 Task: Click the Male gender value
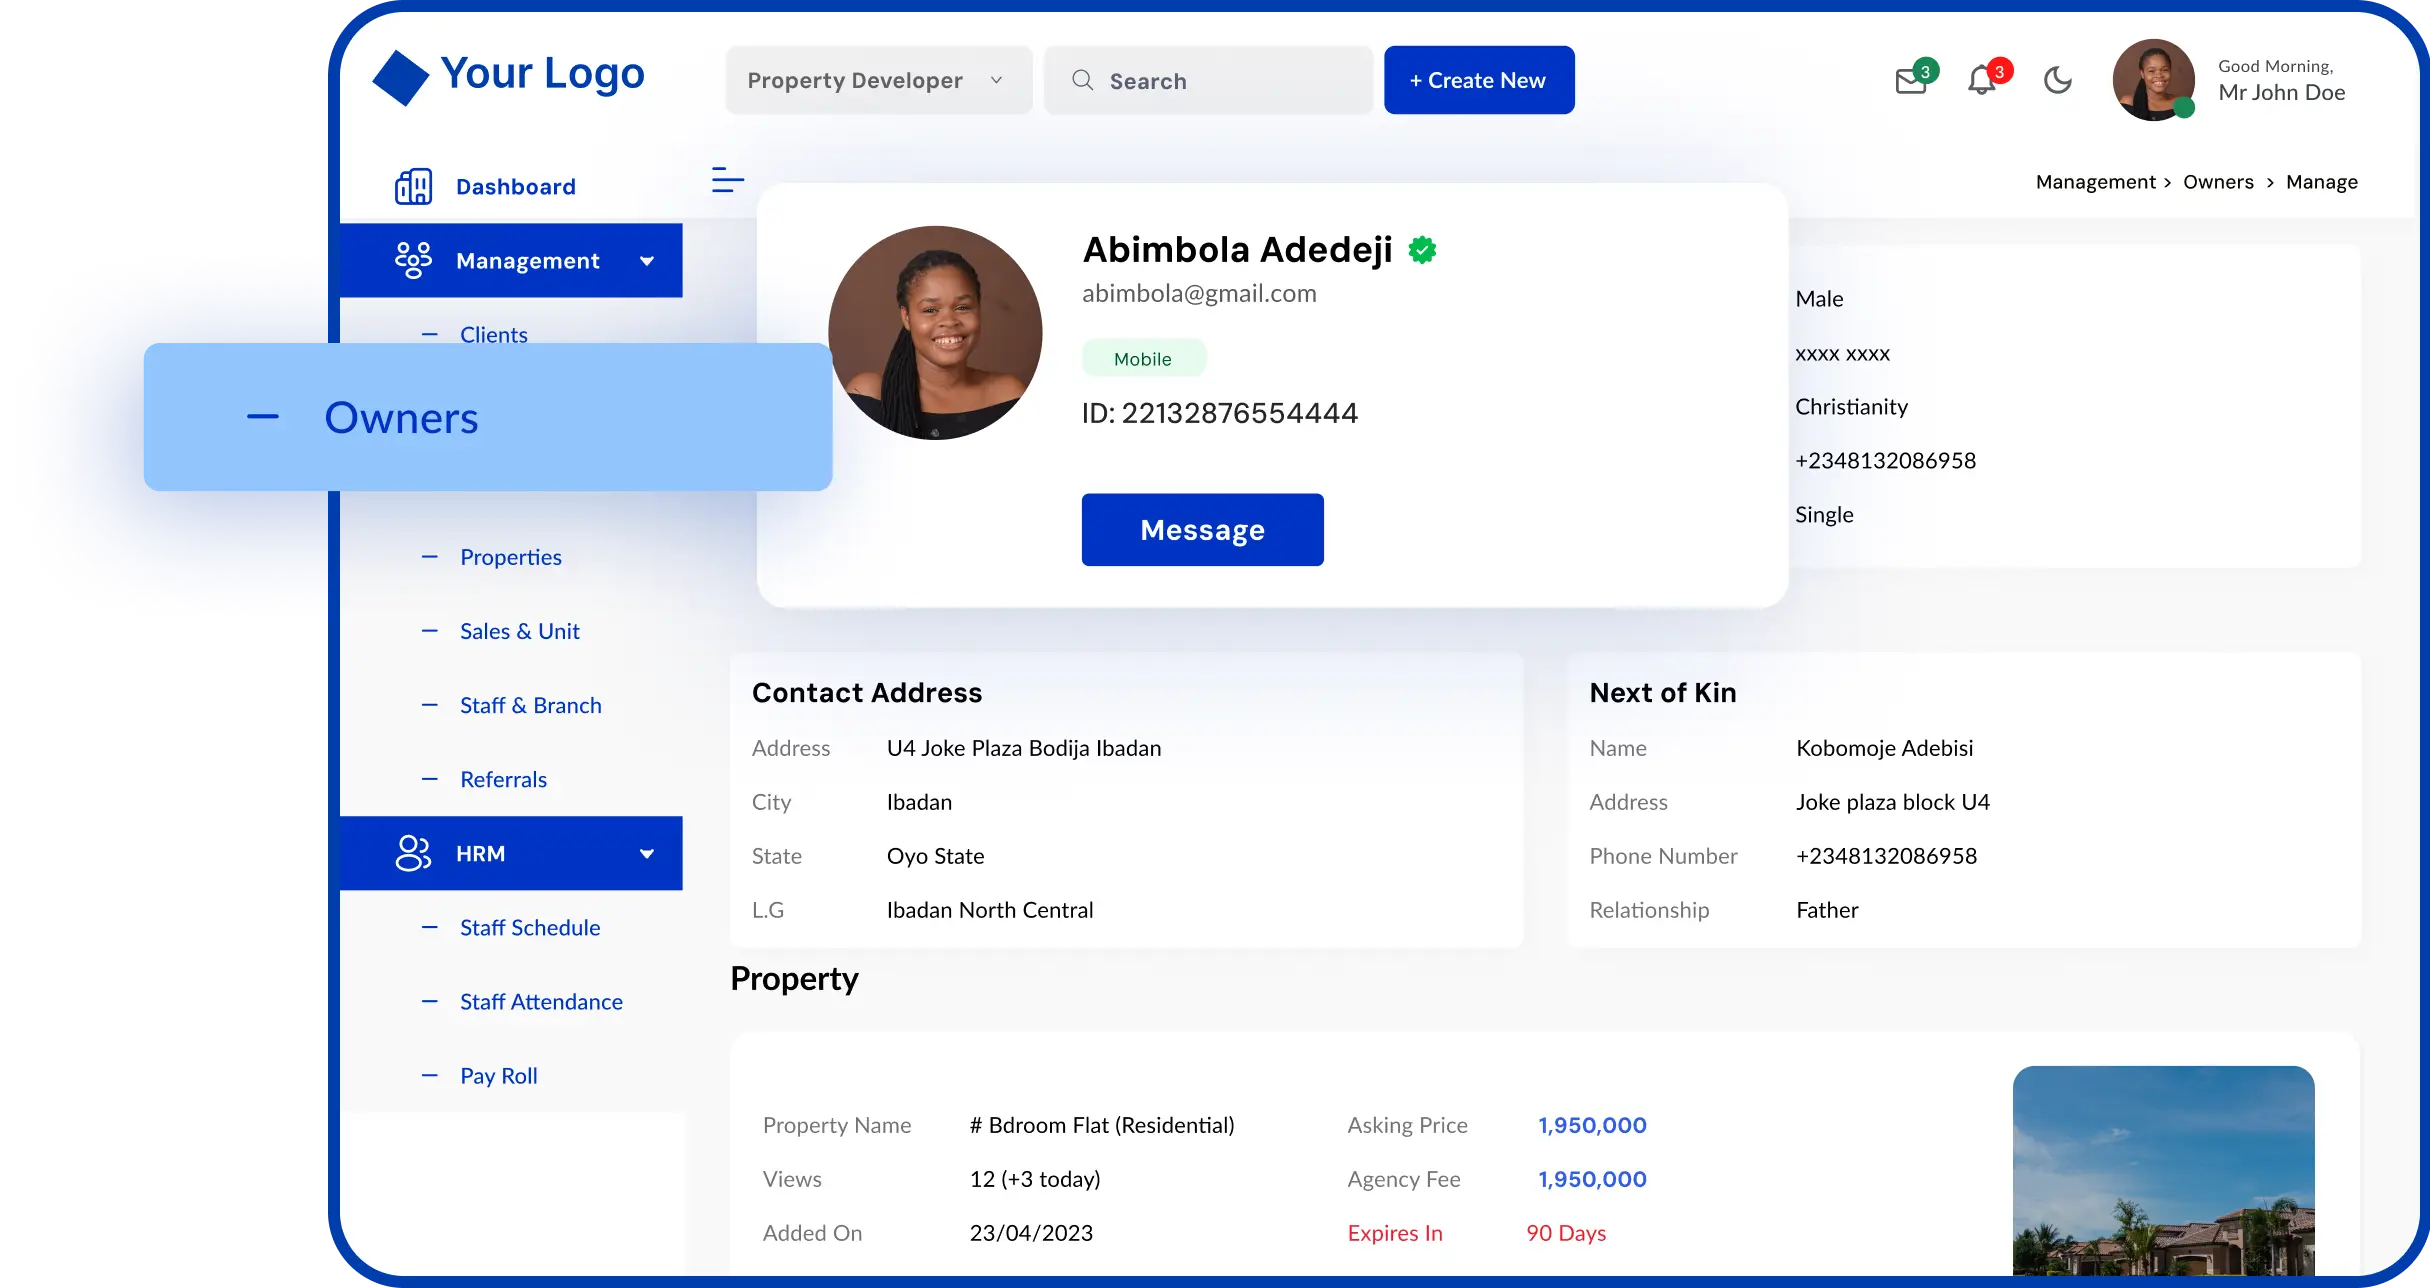1819,298
